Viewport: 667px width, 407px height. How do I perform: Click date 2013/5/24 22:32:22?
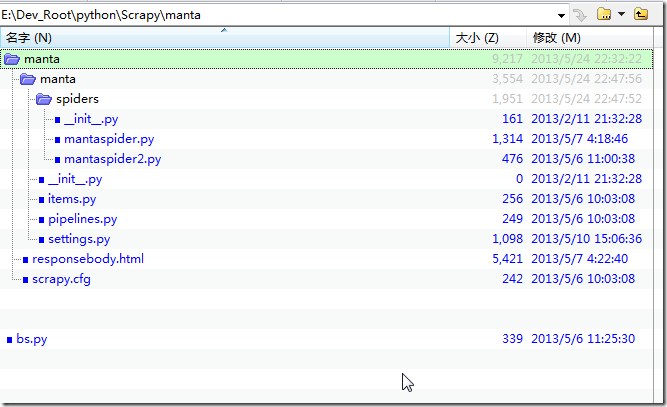click(x=587, y=59)
